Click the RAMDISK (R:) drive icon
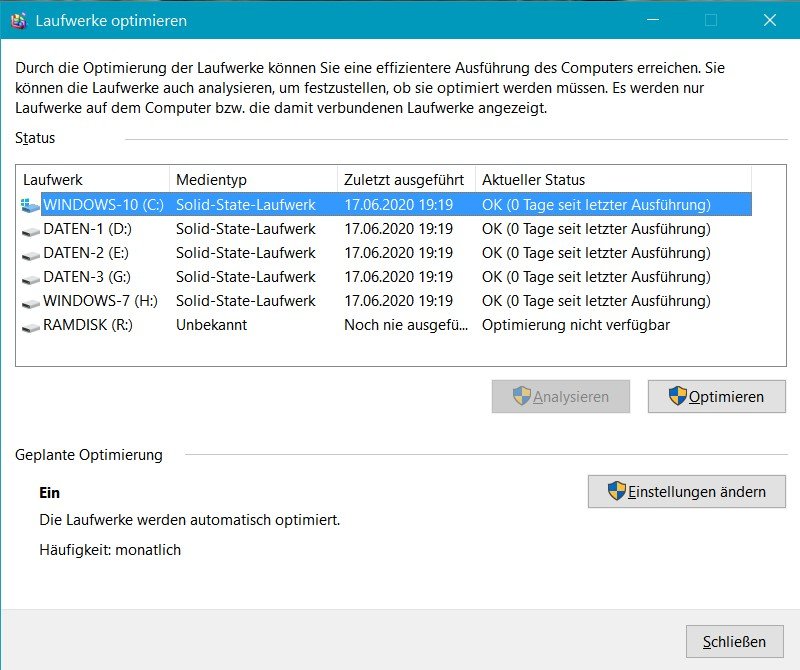Viewport: 800px width, 670px height. (31, 327)
